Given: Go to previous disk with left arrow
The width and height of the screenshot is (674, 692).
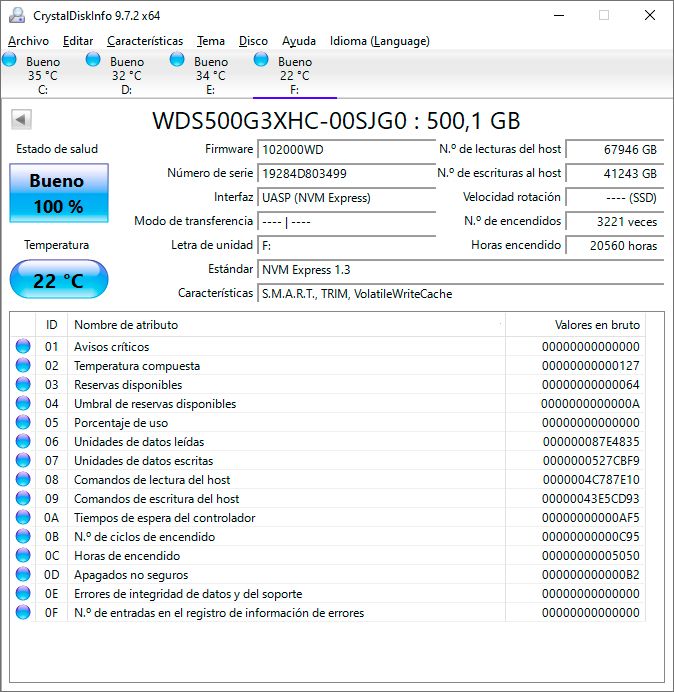Looking at the screenshot, I should point(21,119).
